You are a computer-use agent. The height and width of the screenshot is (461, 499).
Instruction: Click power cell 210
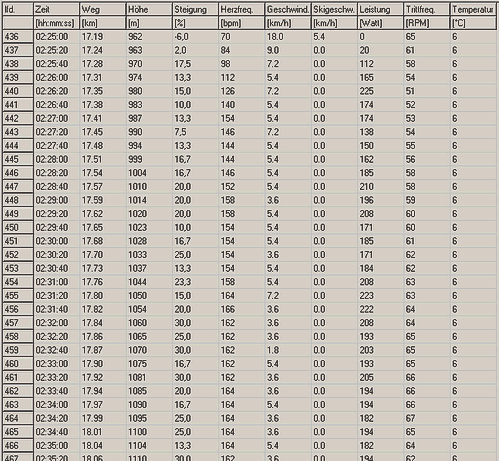tap(381, 186)
